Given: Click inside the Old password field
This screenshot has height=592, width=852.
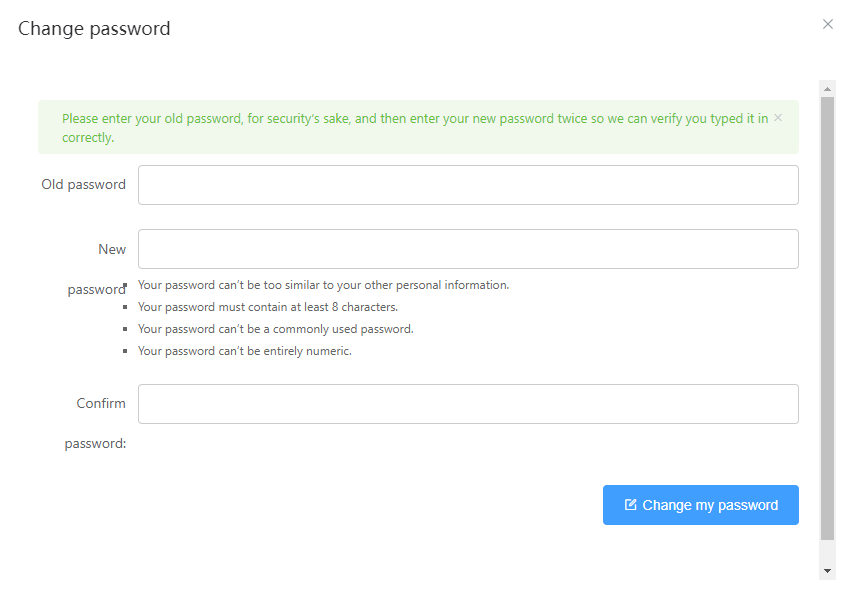Looking at the screenshot, I should coord(468,184).
